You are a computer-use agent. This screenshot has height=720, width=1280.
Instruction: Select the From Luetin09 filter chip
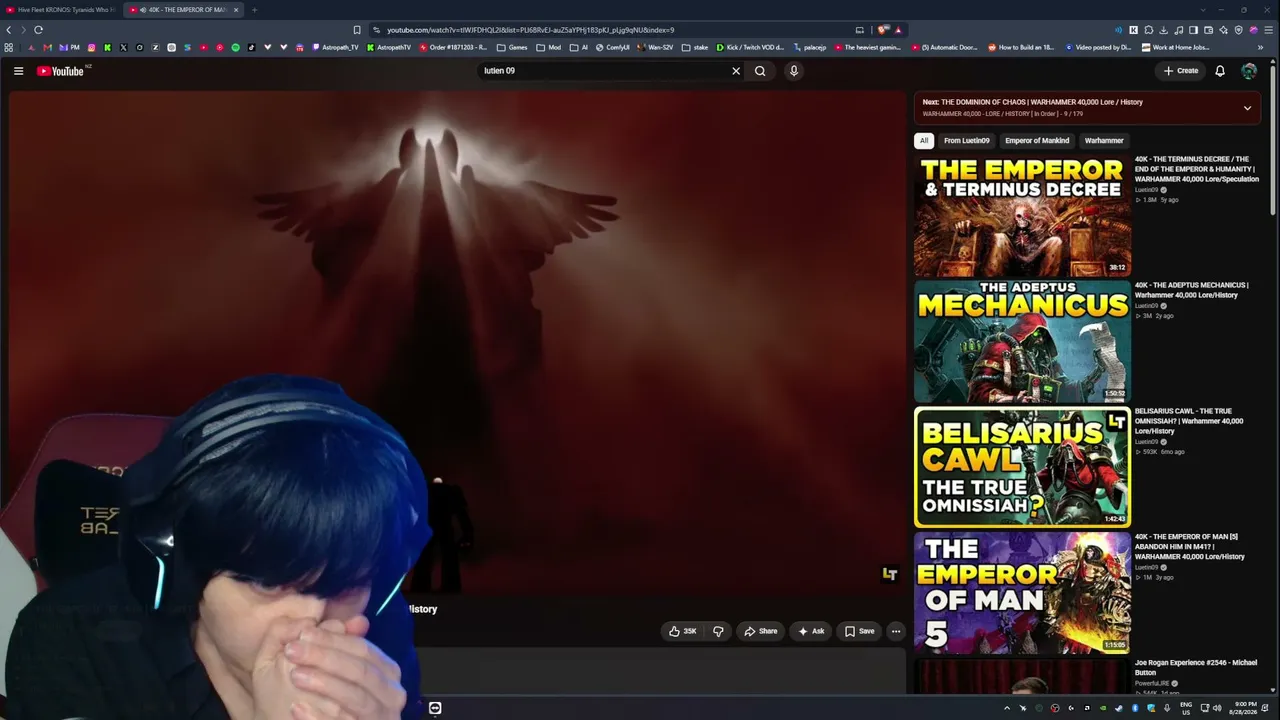[x=966, y=141]
